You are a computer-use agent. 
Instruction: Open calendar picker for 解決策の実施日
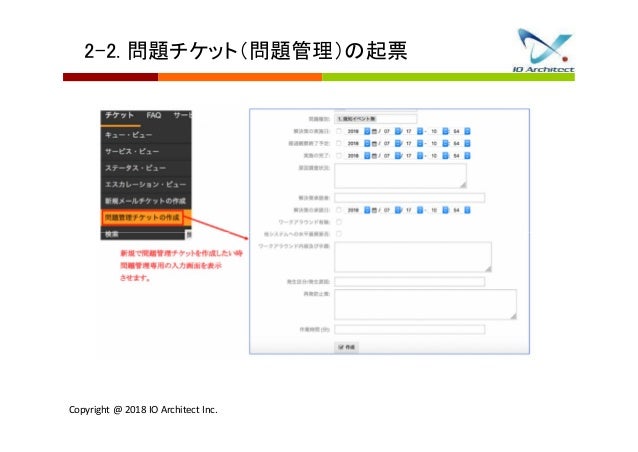click(374, 131)
